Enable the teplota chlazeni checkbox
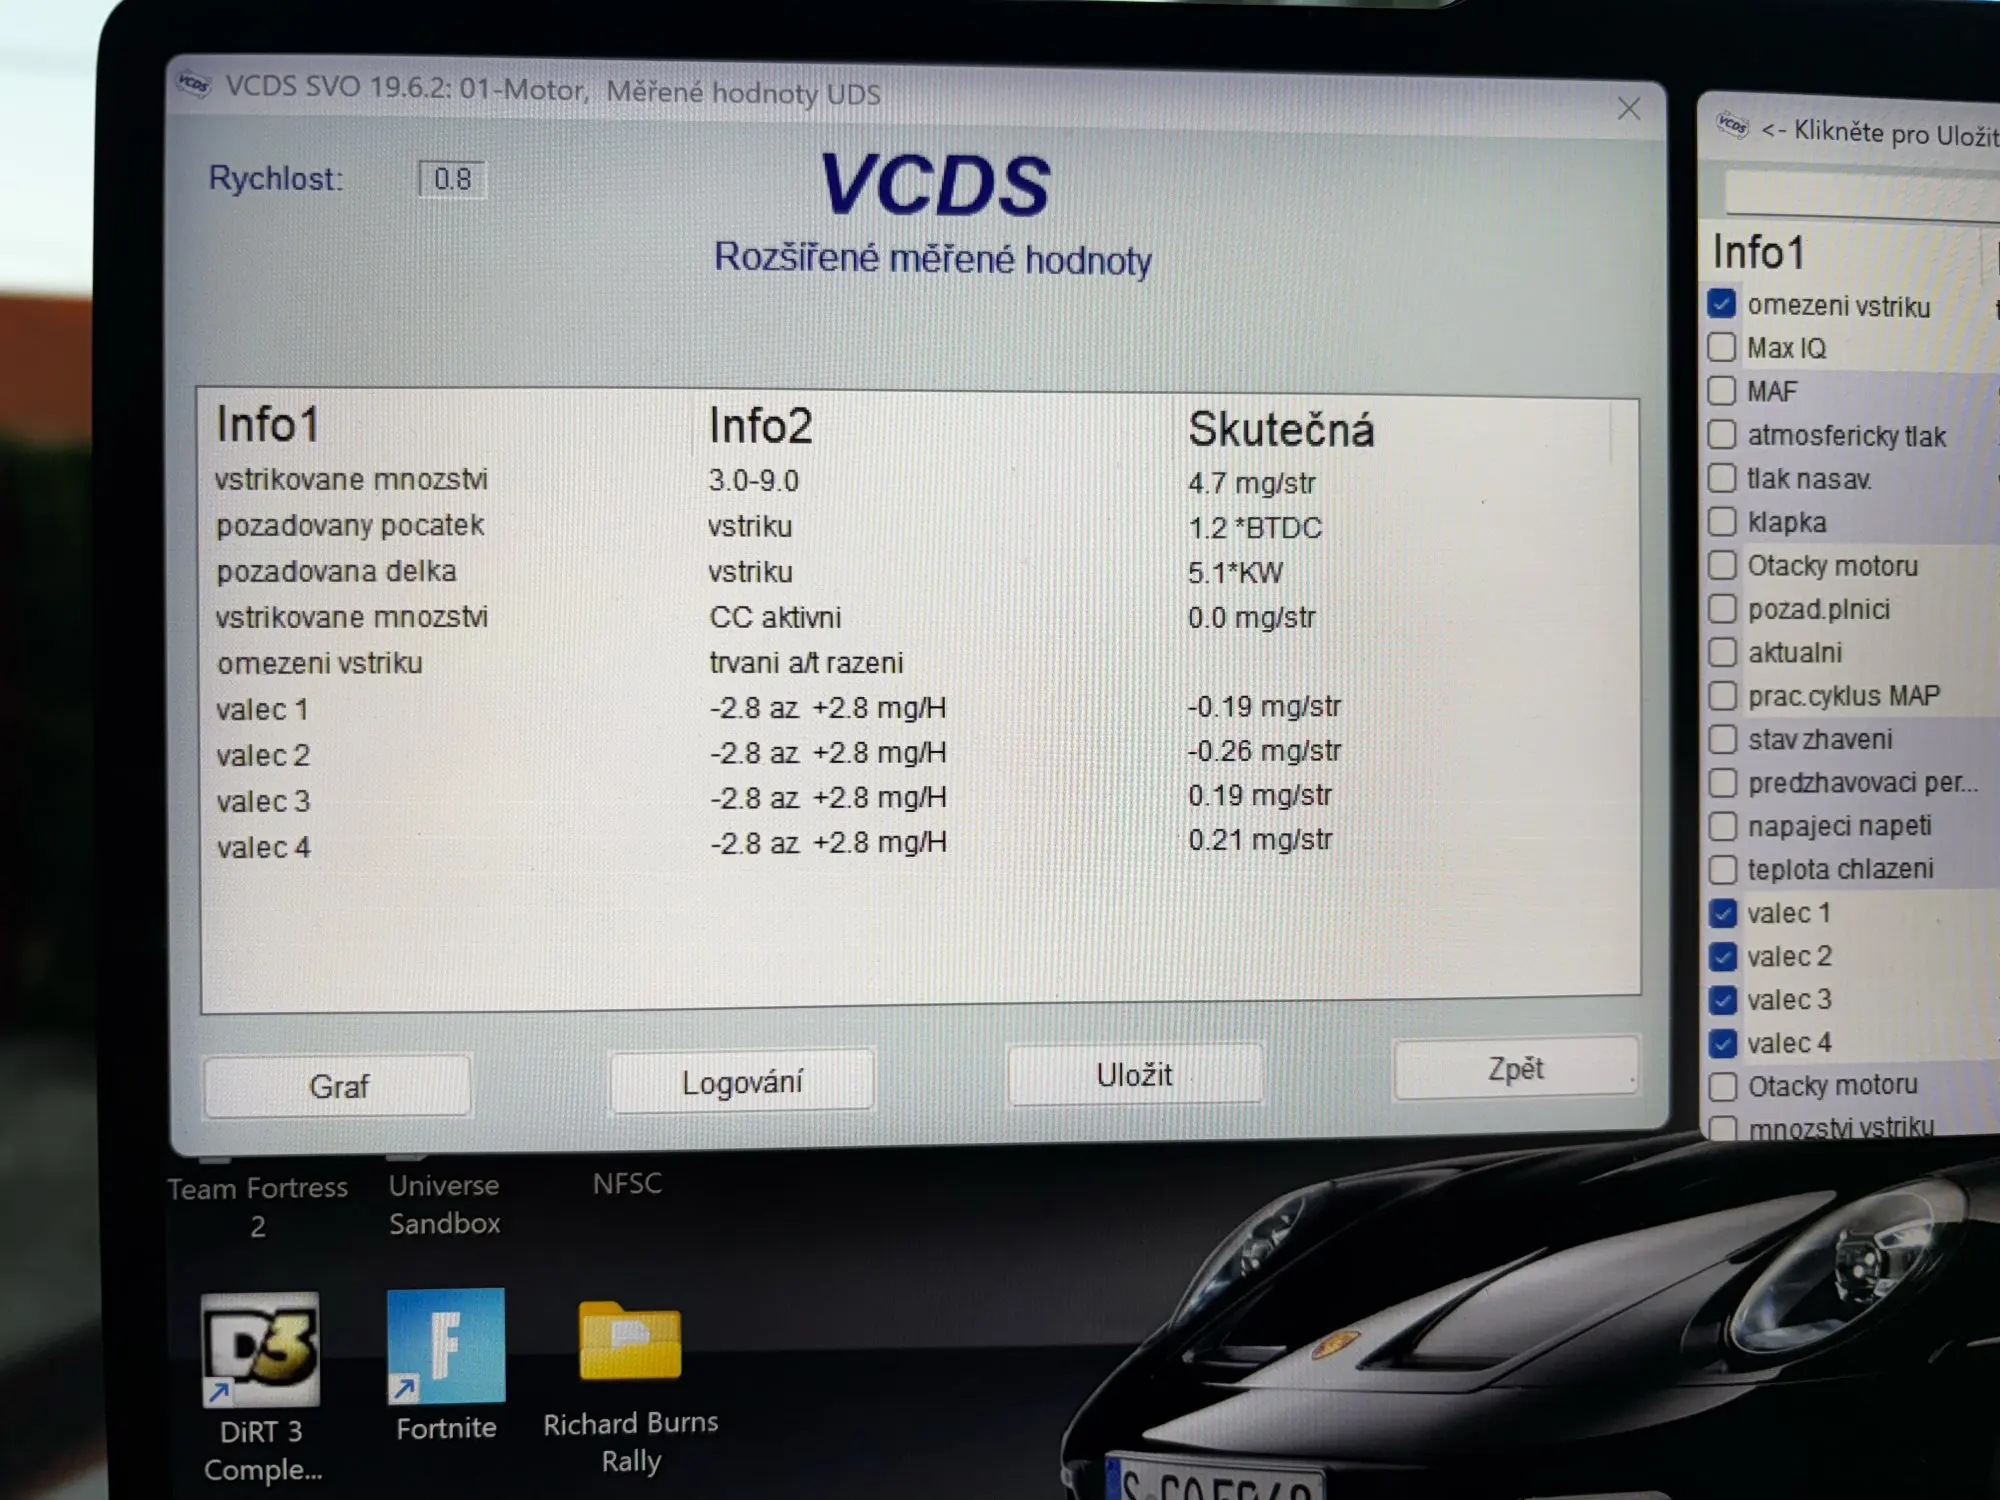The height and width of the screenshot is (1500, 2000). [1723, 870]
